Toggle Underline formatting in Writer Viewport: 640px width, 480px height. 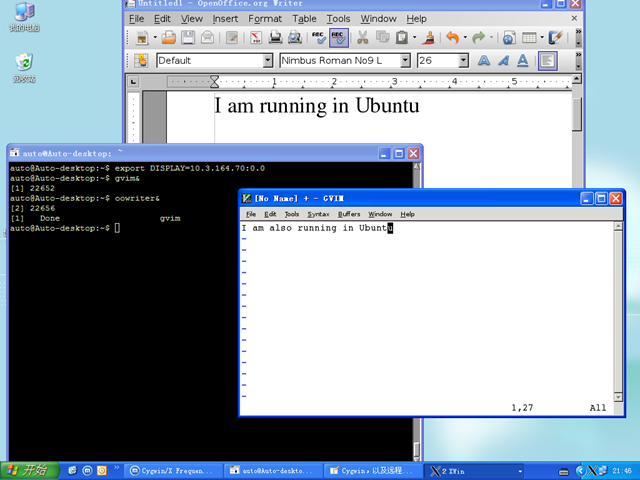[523, 61]
